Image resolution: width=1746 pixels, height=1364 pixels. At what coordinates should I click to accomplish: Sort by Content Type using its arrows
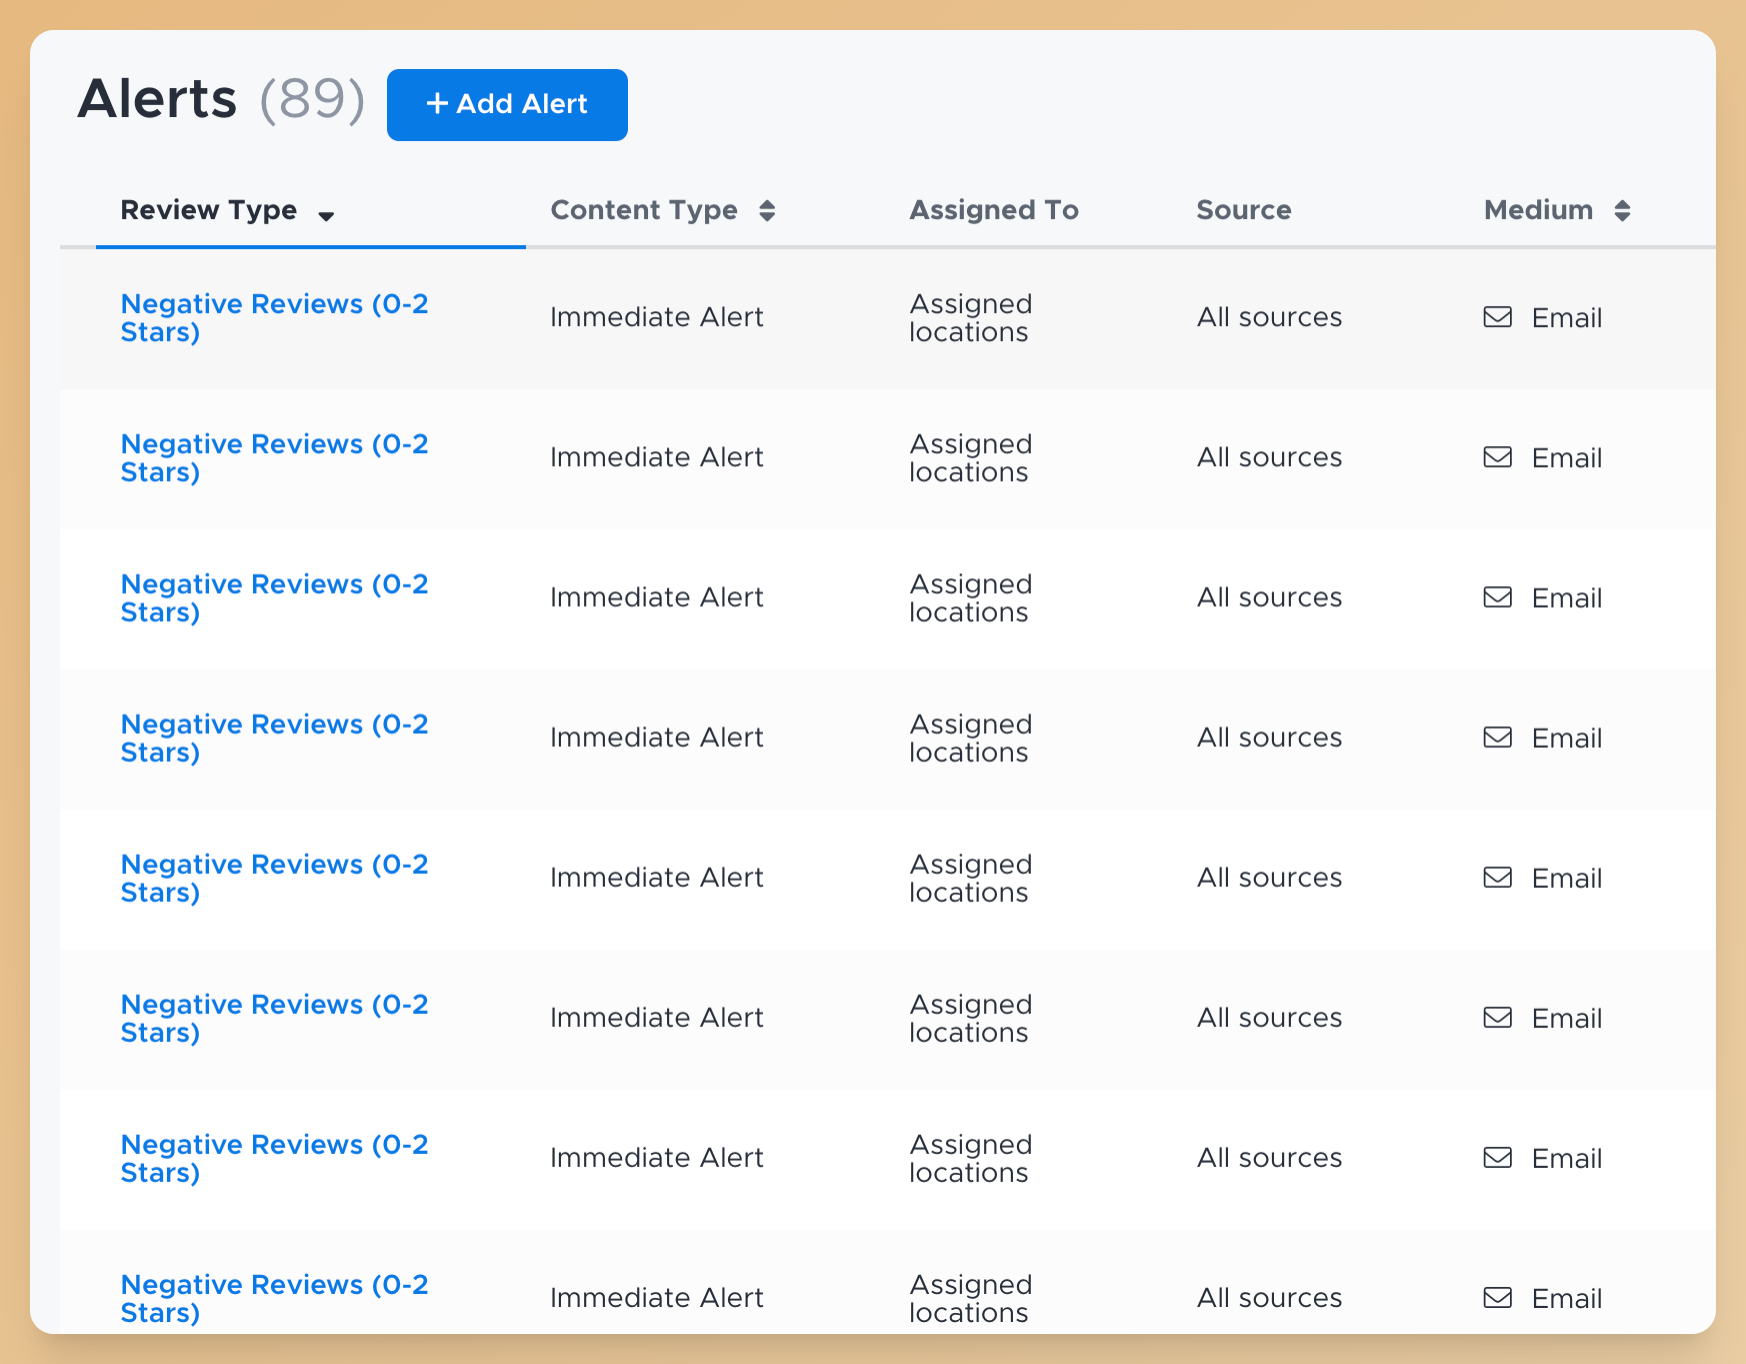767,210
